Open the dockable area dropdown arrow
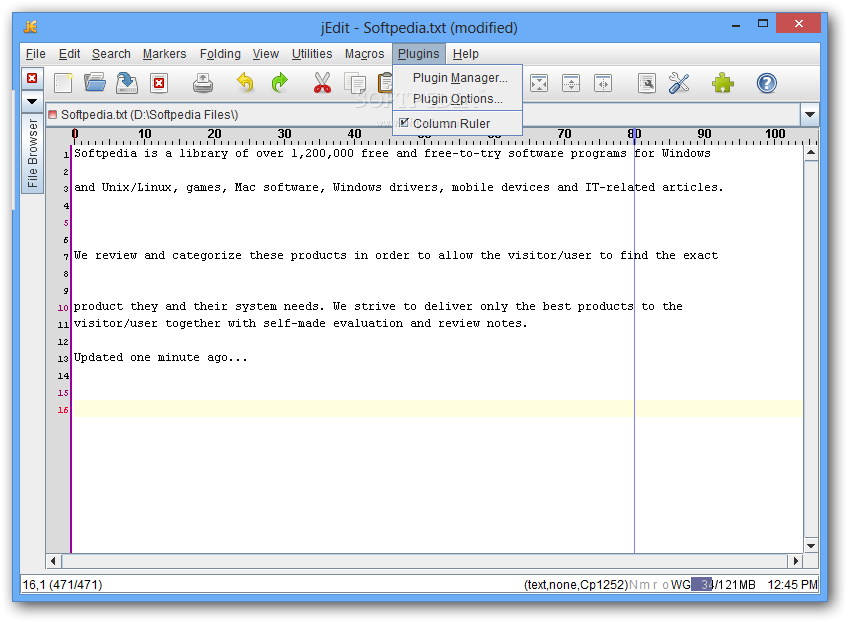848x622 pixels. (x=32, y=101)
